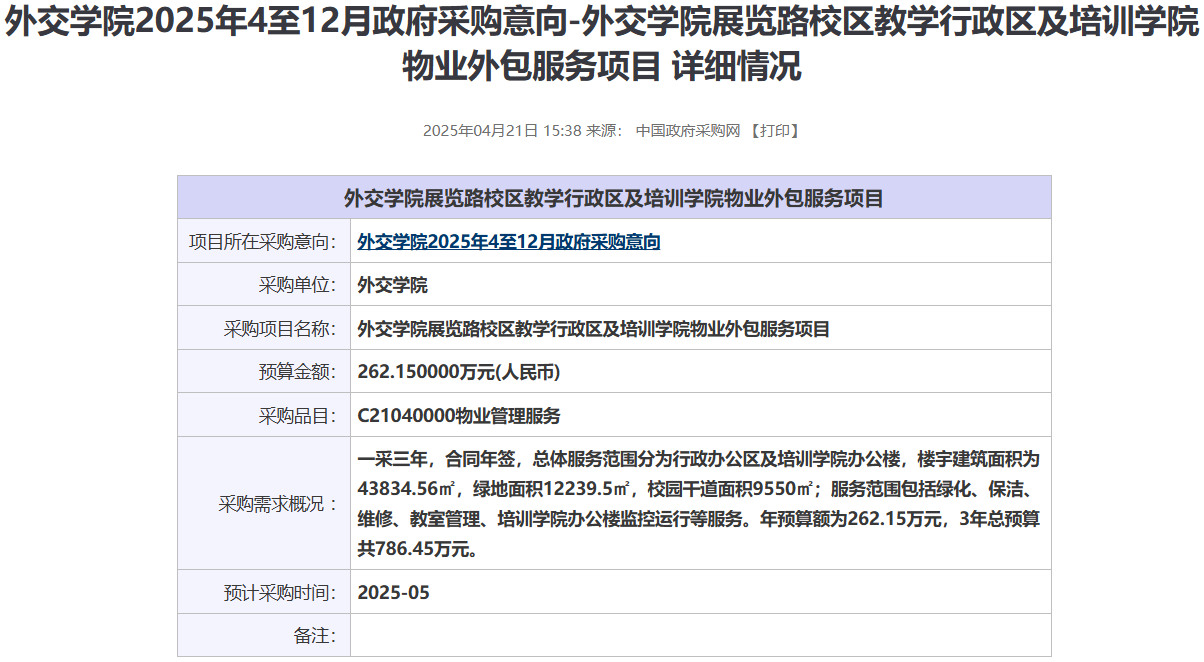The height and width of the screenshot is (662, 1204).
Task: Click the 中国政府采购网 source text
Action: 687,131
